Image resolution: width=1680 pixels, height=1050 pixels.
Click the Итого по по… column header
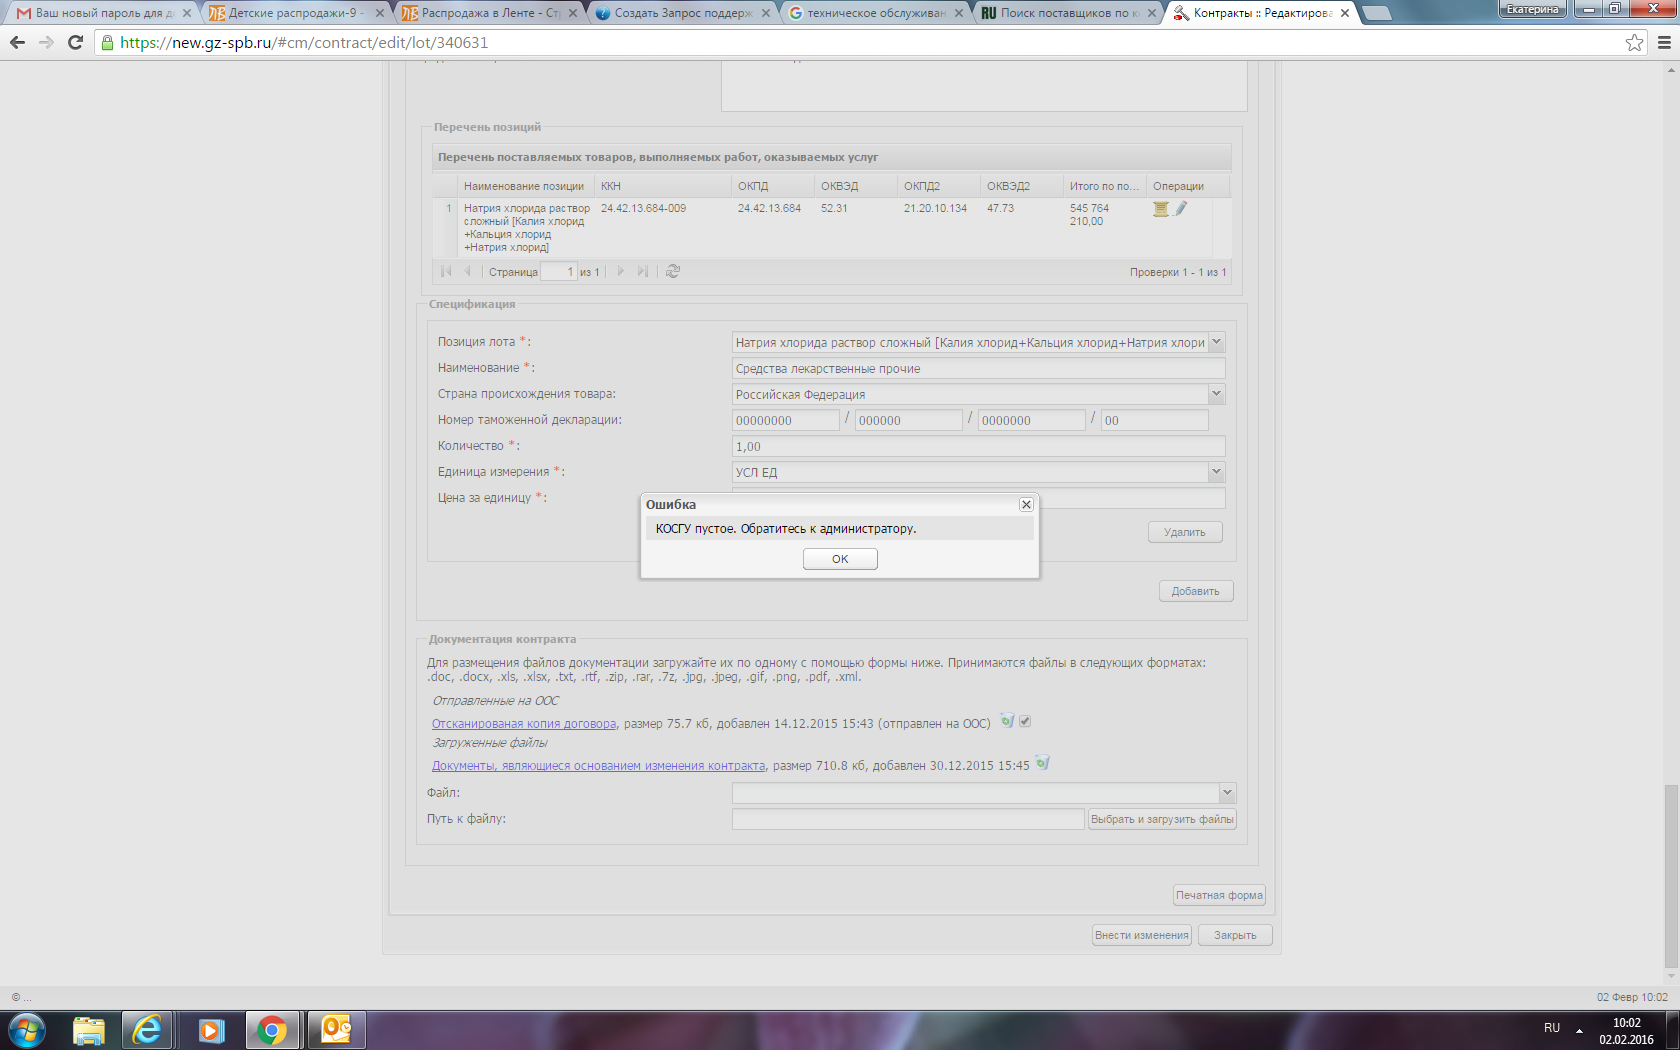[1105, 186]
